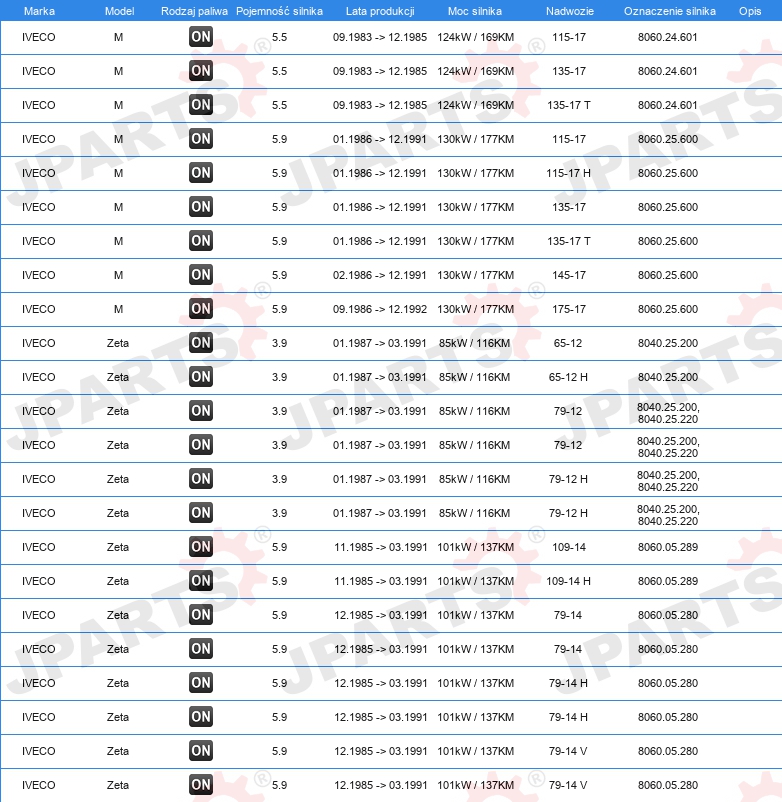Click the Pojemność silnika column header
Screen dimensions: 782x802
point(279,11)
